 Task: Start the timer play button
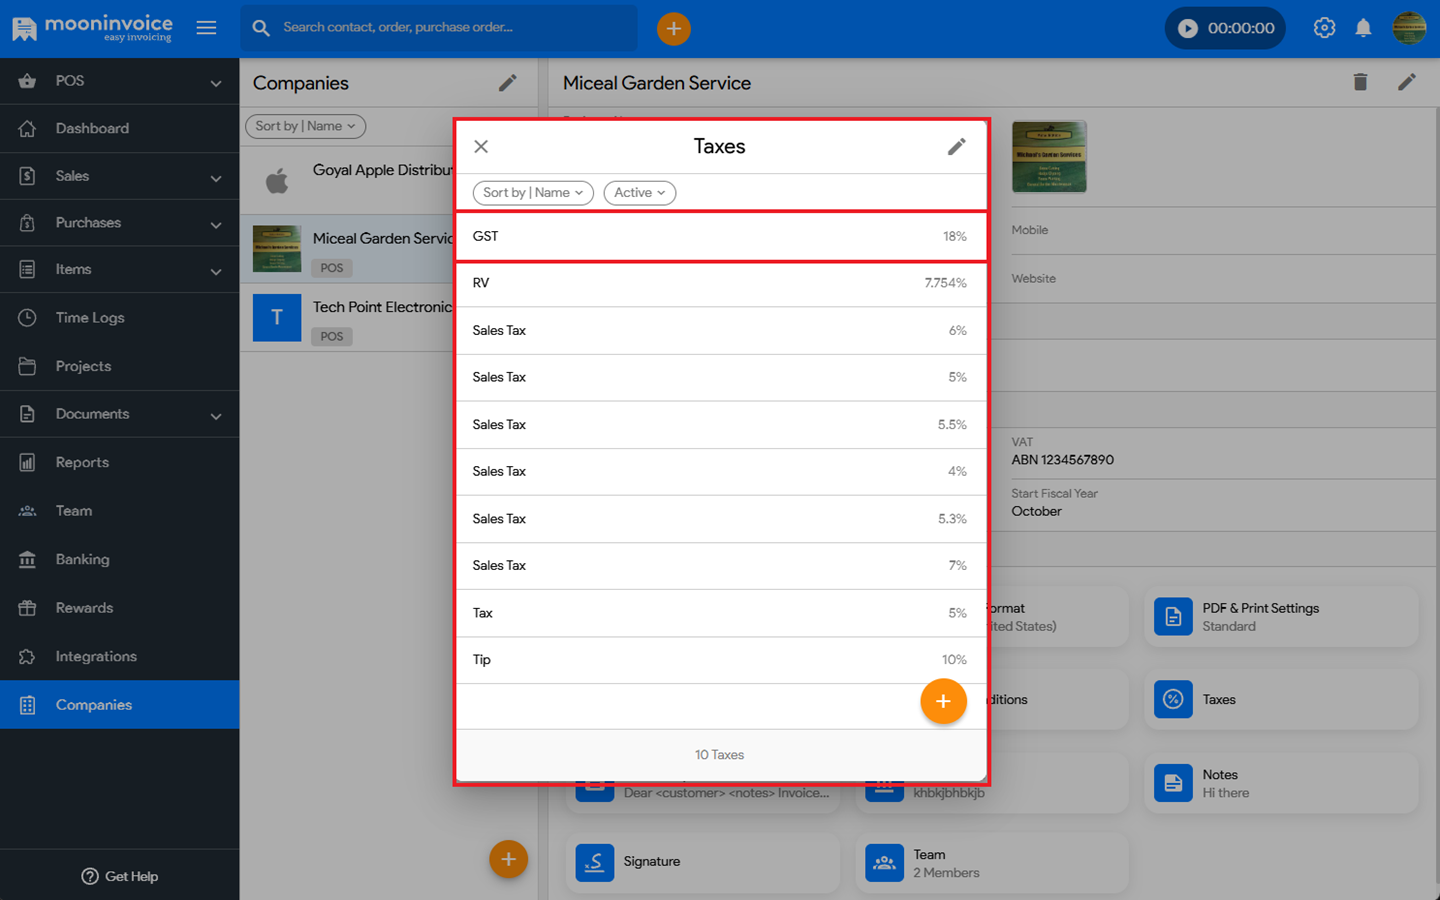(1188, 28)
